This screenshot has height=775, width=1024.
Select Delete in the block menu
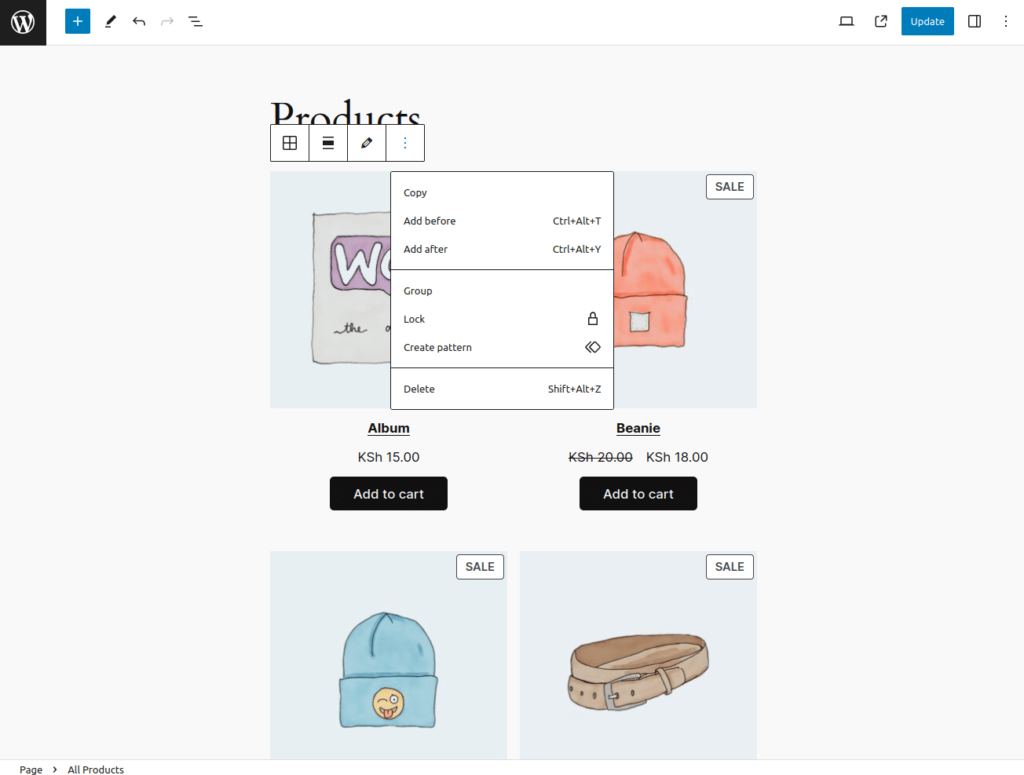(x=502, y=388)
